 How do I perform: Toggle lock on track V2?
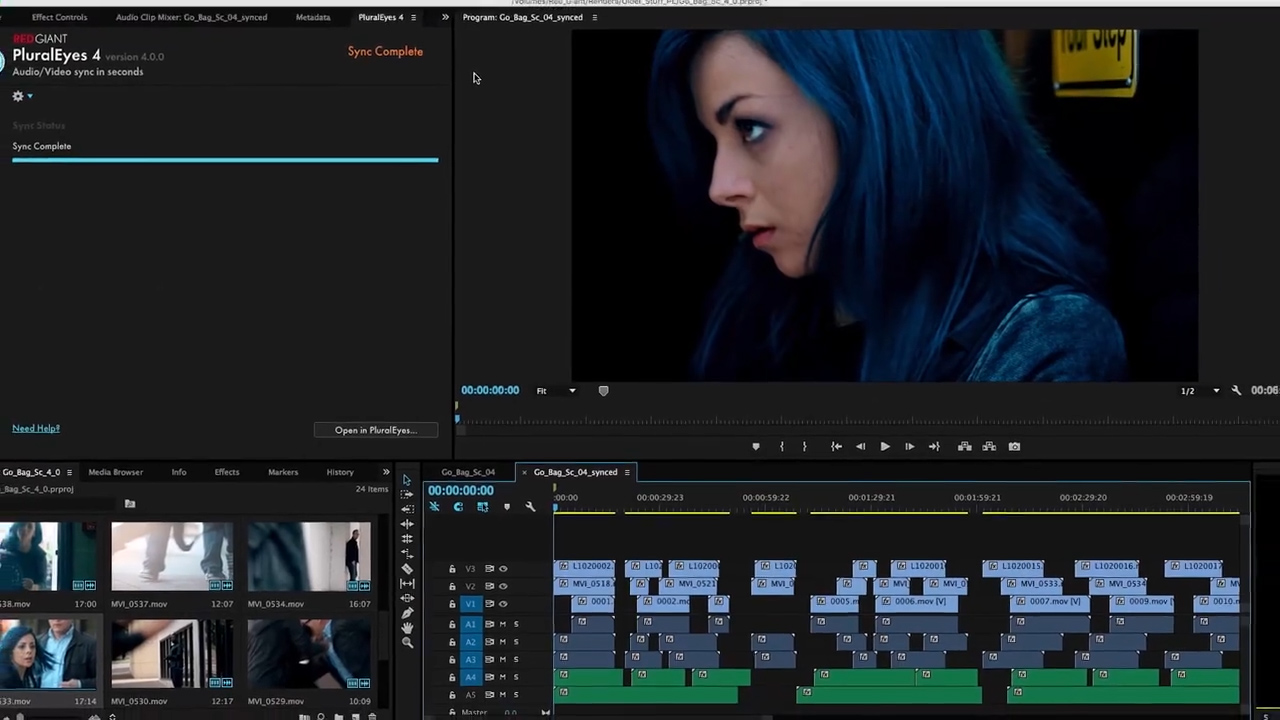click(452, 586)
